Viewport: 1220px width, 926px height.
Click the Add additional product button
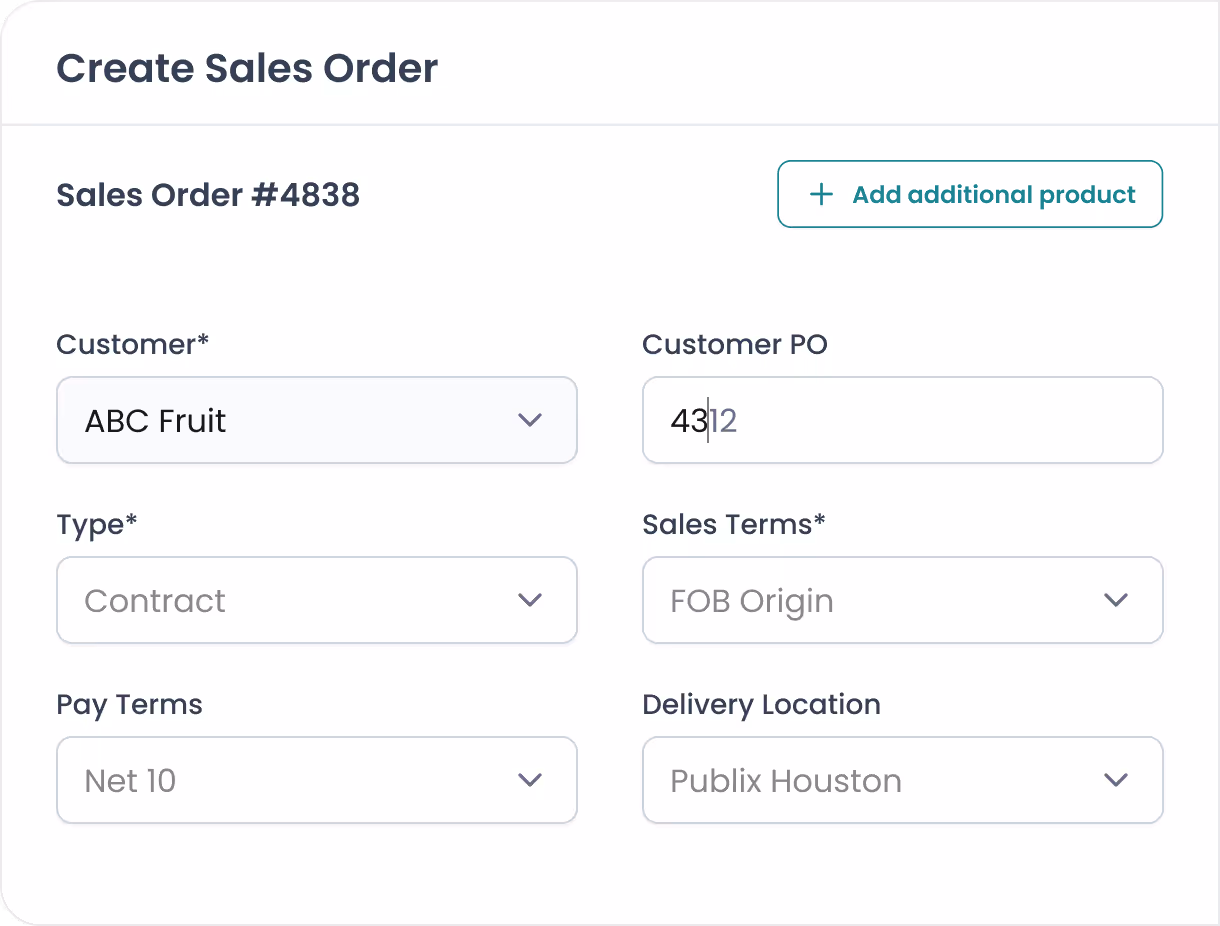969,194
